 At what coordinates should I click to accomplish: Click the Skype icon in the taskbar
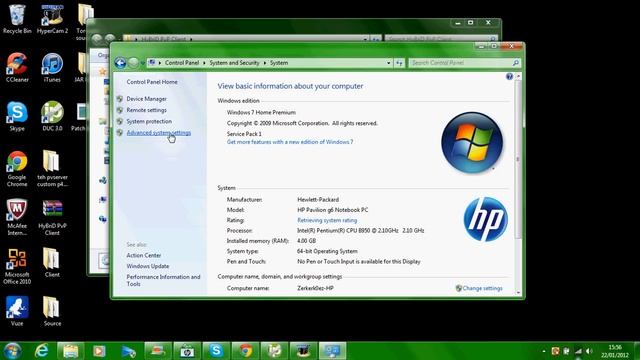(x=216, y=351)
